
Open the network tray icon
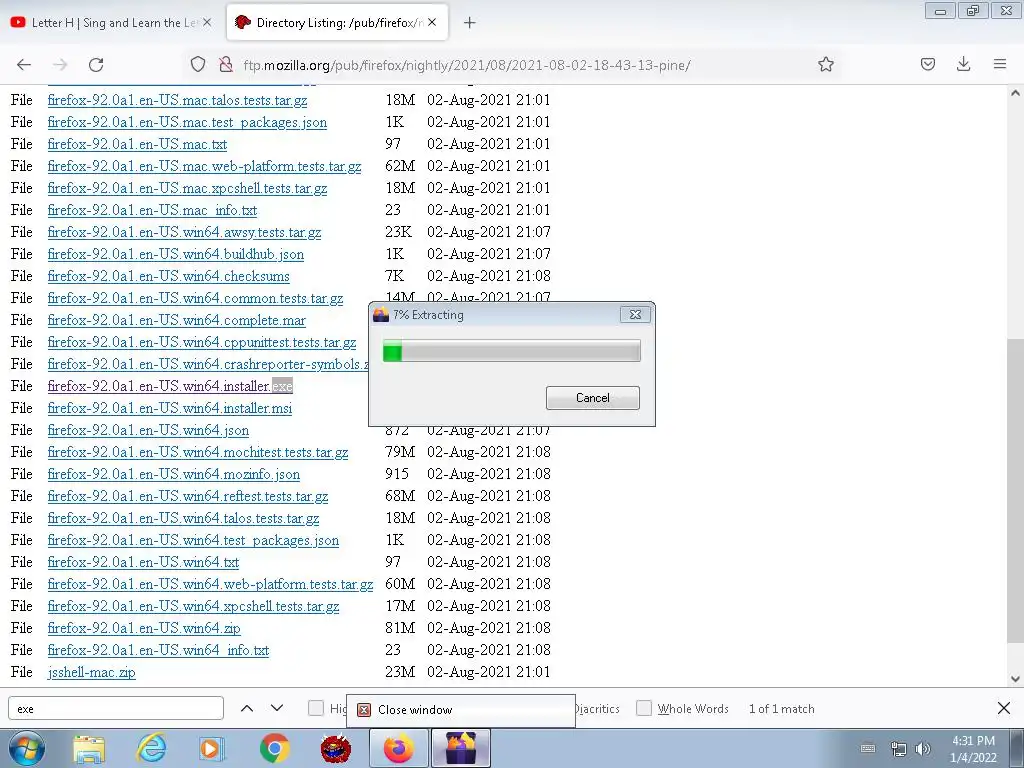click(x=899, y=749)
